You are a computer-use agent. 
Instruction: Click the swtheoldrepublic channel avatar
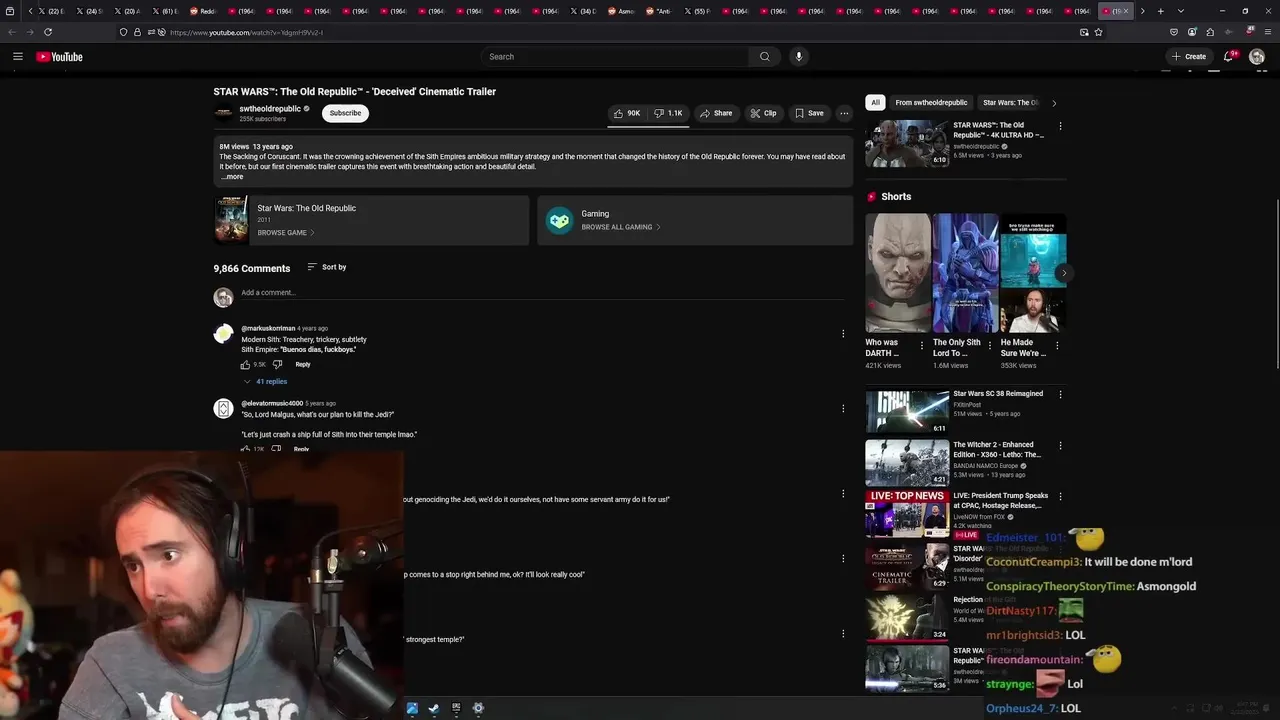[223, 113]
